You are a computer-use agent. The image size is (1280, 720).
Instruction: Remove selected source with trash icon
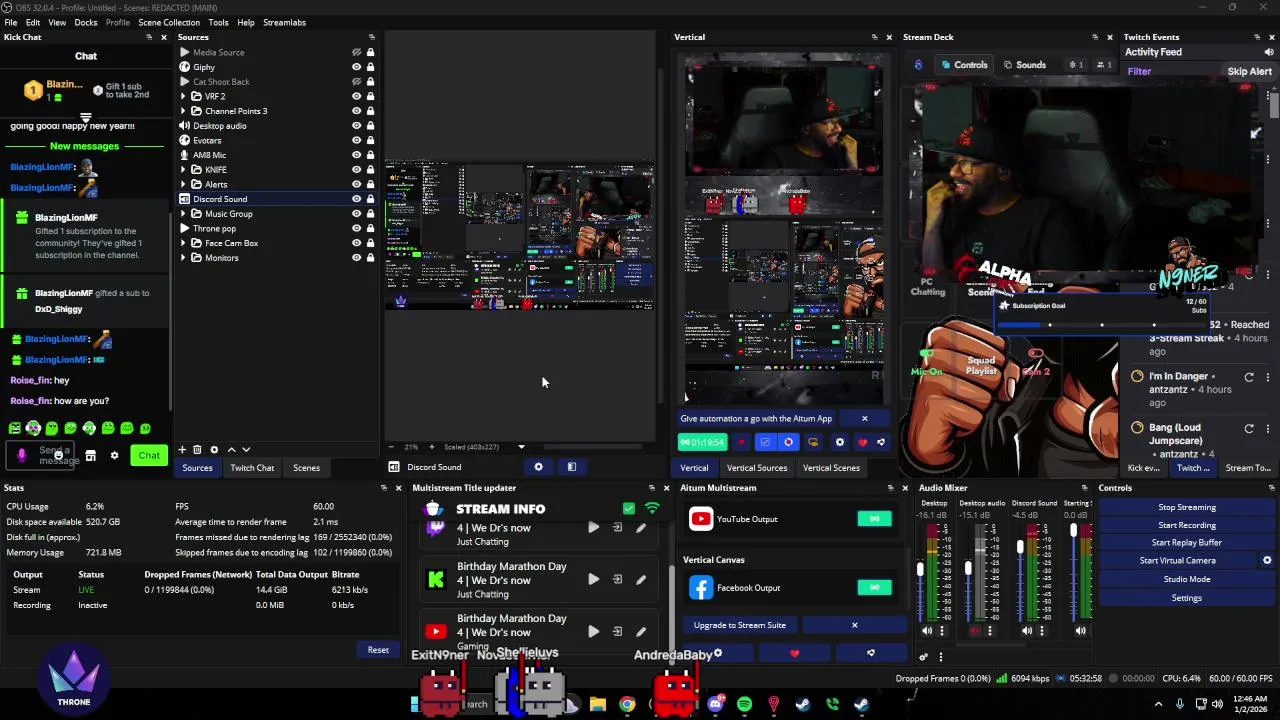[197, 450]
